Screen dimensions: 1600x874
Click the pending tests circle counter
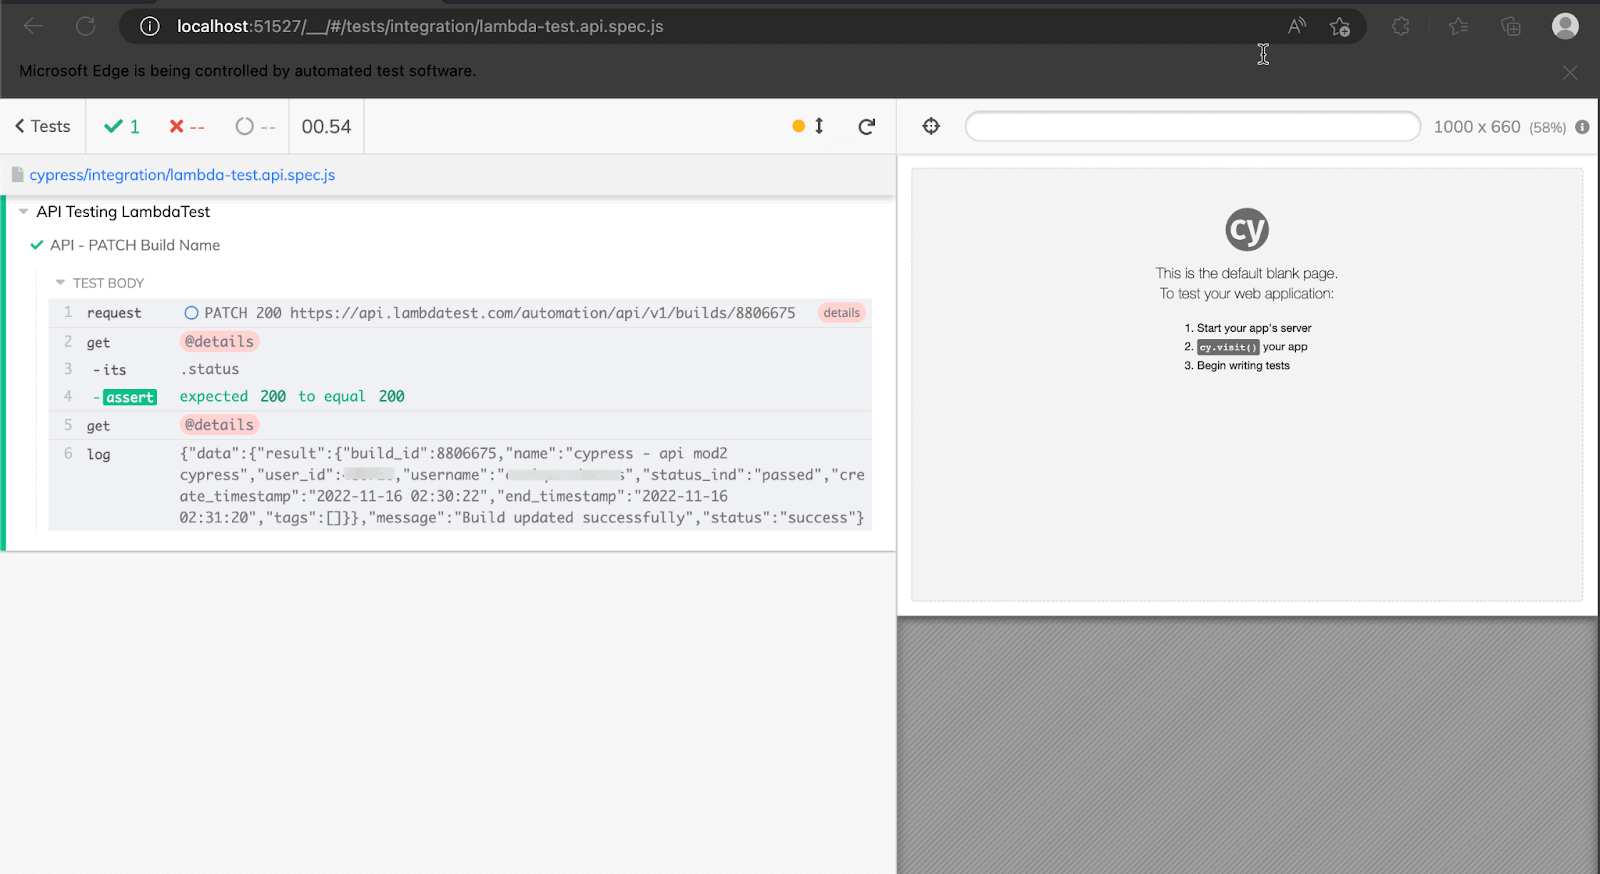pos(255,126)
